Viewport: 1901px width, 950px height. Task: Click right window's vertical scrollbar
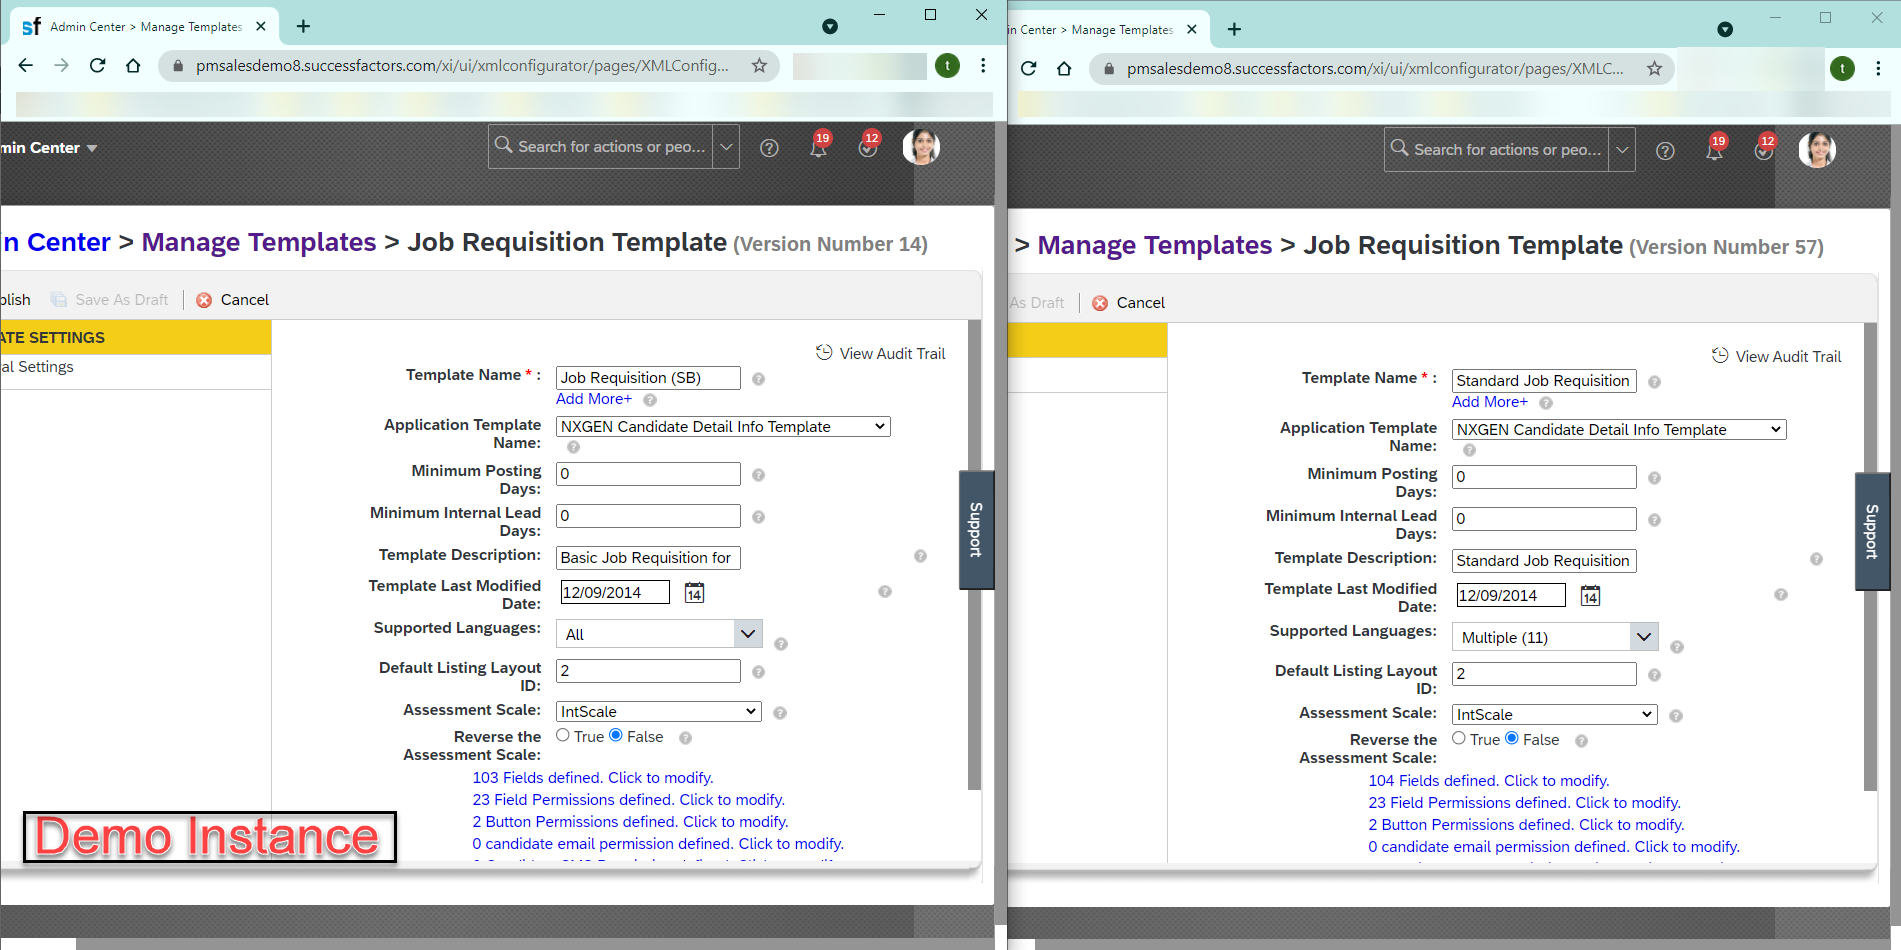pos(1871,558)
